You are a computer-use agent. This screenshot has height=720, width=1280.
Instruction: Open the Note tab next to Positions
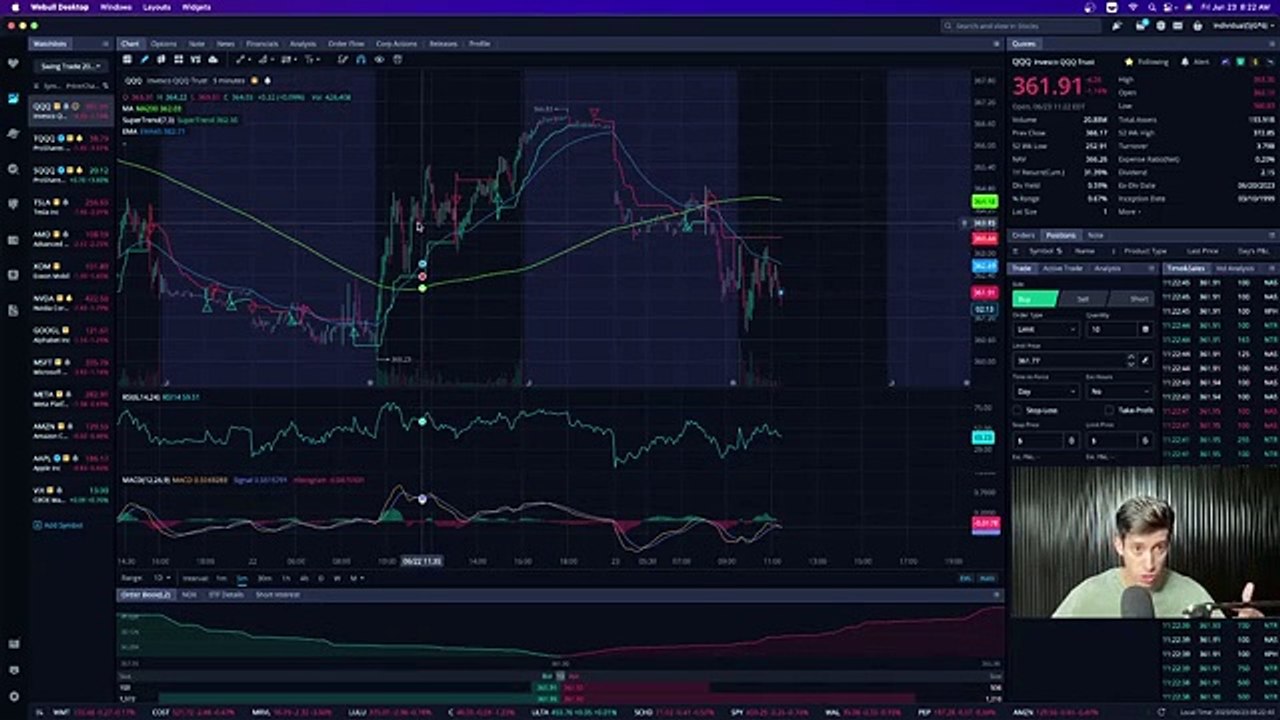click(x=1095, y=236)
